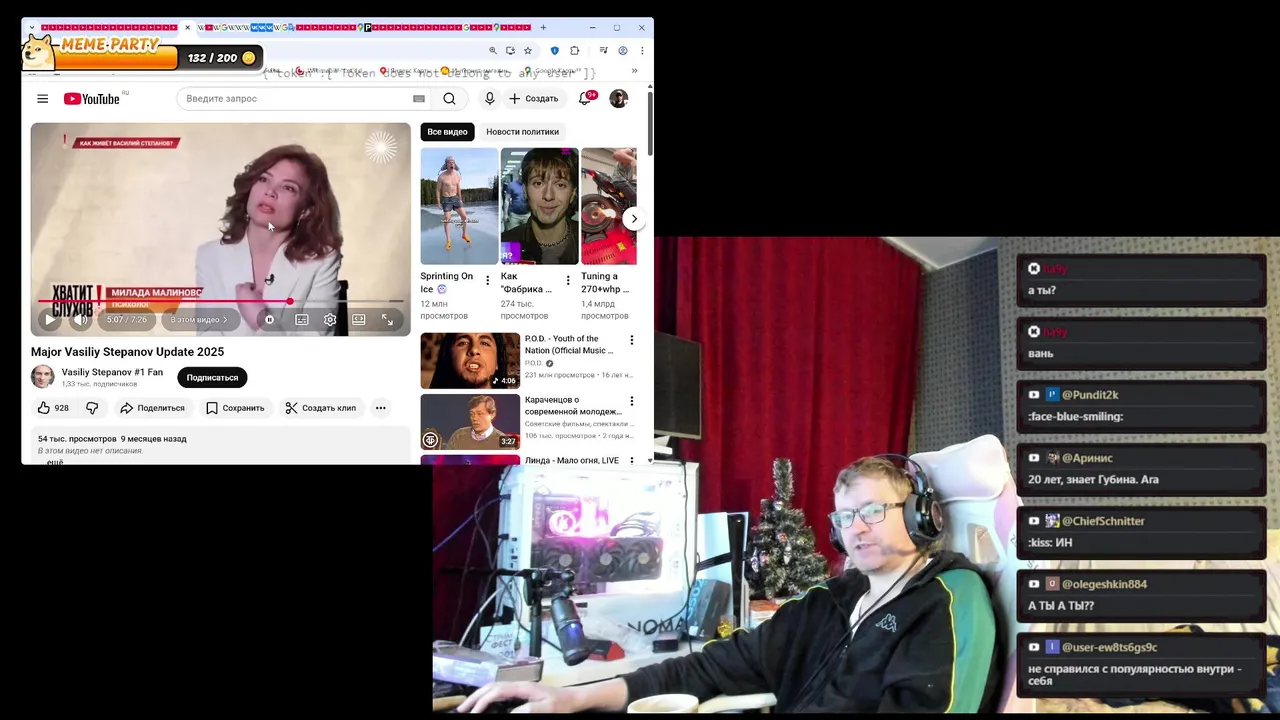The width and height of the screenshot is (1280, 720).
Task: Open the YouTube hamburger guide menu
Action: [x=42, y=98]
